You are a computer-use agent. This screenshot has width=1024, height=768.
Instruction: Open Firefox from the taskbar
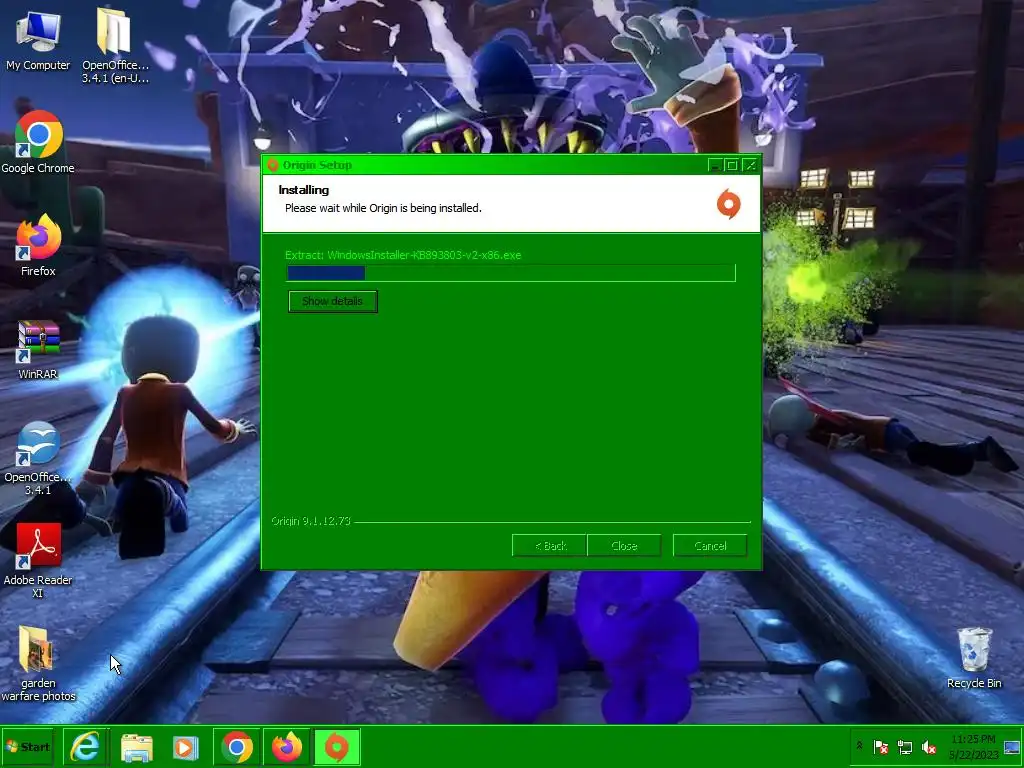pos(287,746)
